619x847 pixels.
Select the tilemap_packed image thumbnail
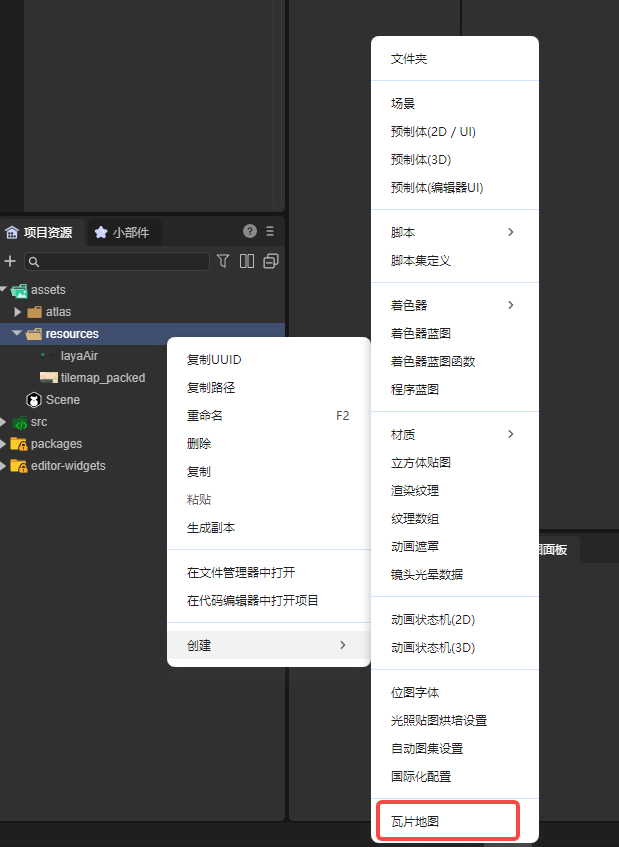click(x=48, y=378)
